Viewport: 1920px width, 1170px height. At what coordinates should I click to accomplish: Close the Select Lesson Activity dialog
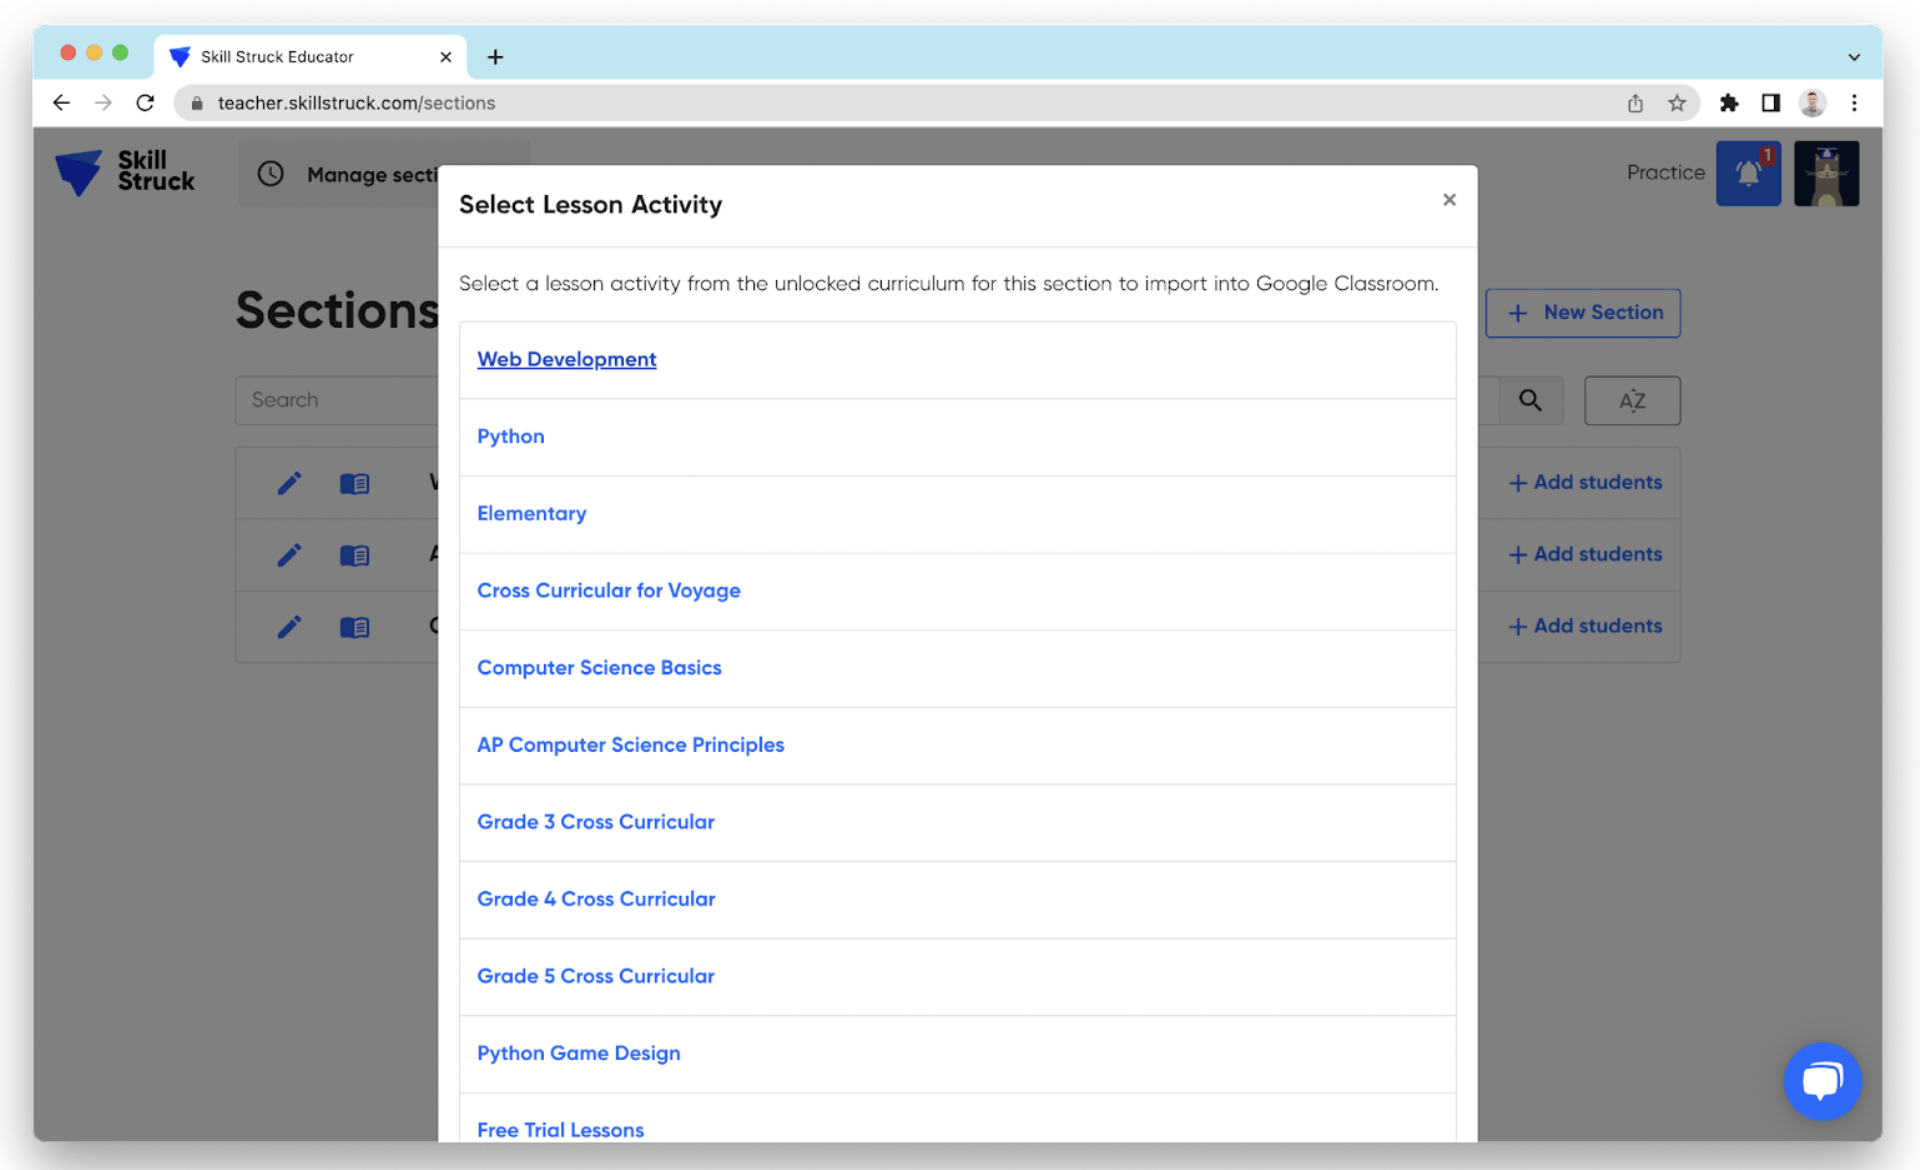click(1449, 199)
